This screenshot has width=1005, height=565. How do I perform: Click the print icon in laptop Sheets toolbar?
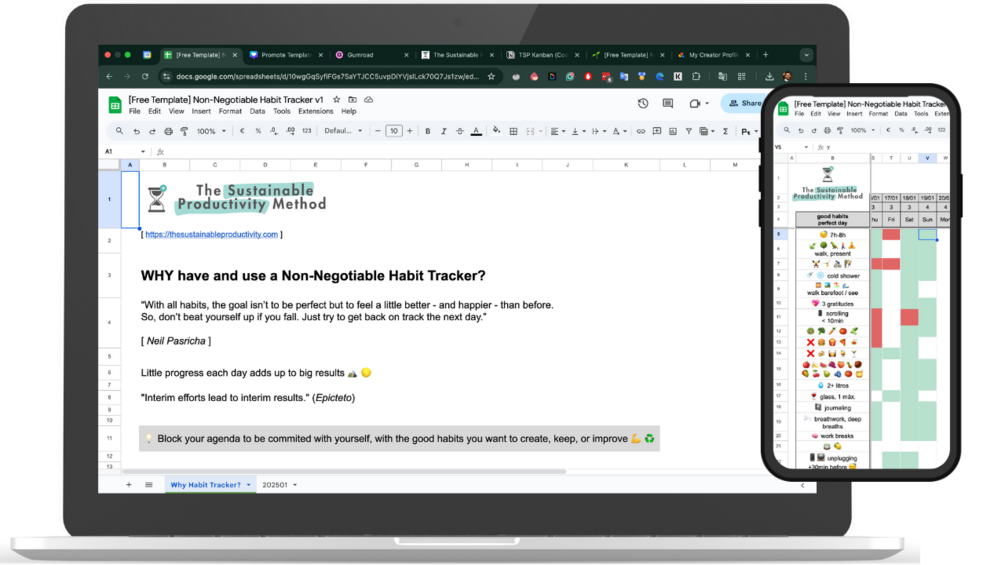click(168, 131)
